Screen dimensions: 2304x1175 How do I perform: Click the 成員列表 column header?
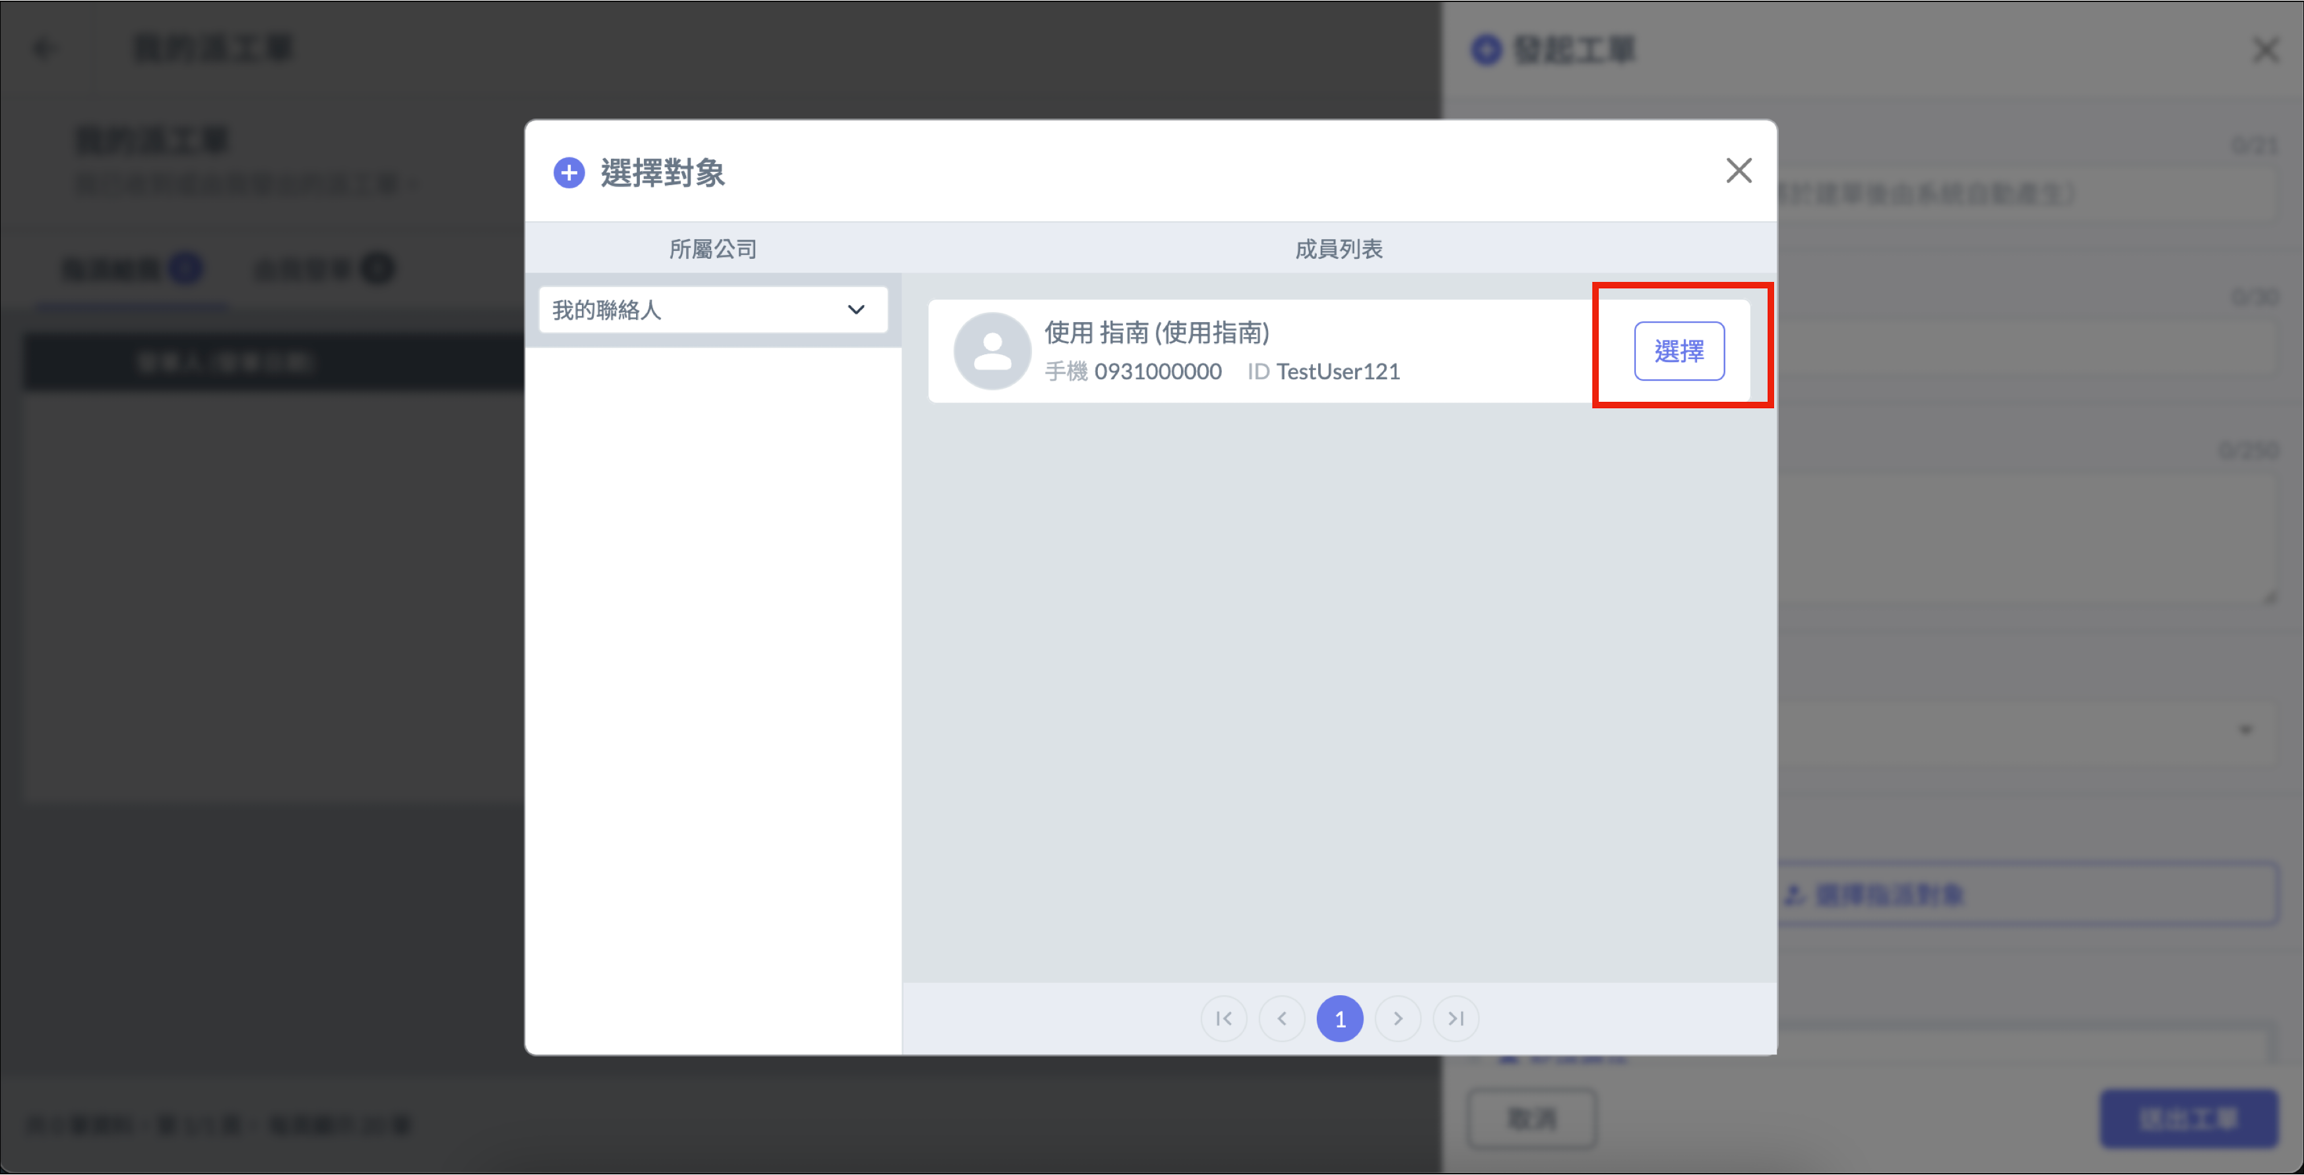coord(1338,249)
